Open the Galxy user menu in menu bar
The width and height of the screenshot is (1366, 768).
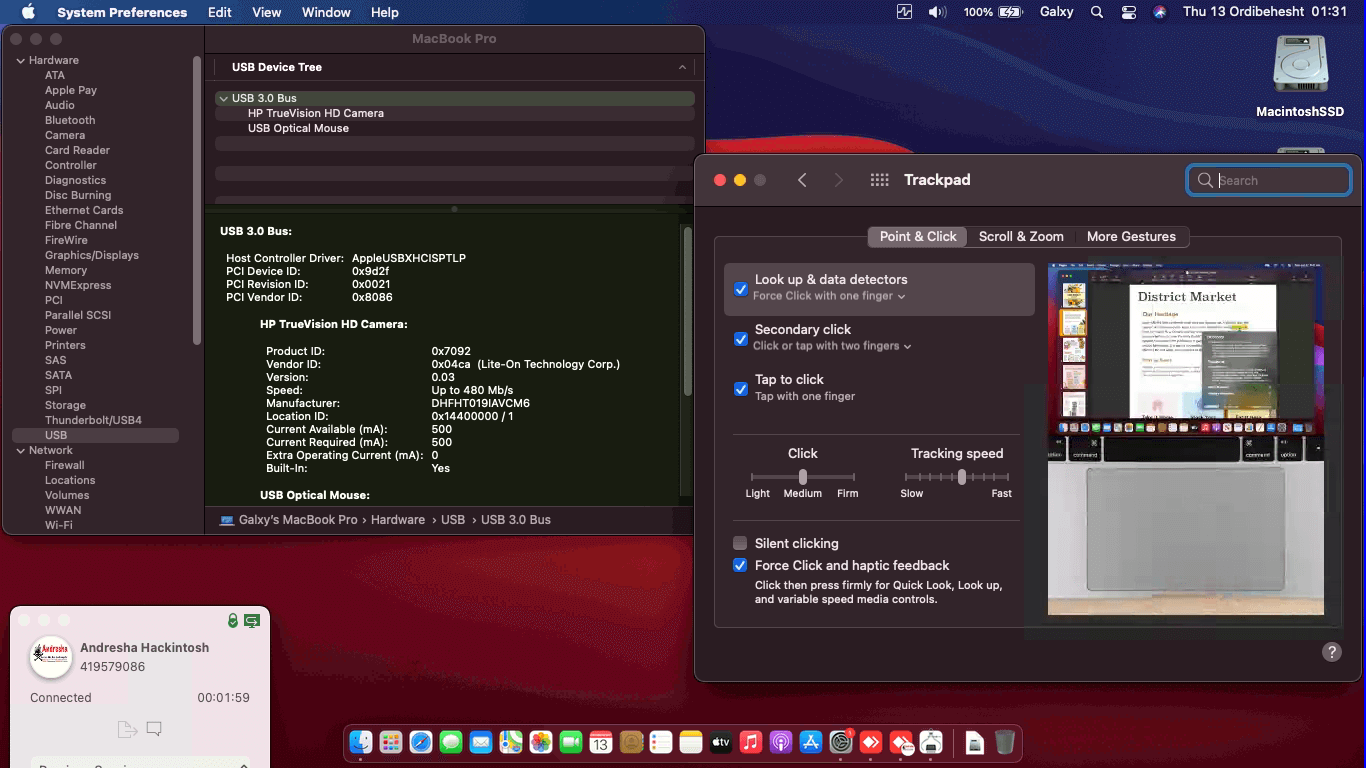click(x=1056, y=12)
